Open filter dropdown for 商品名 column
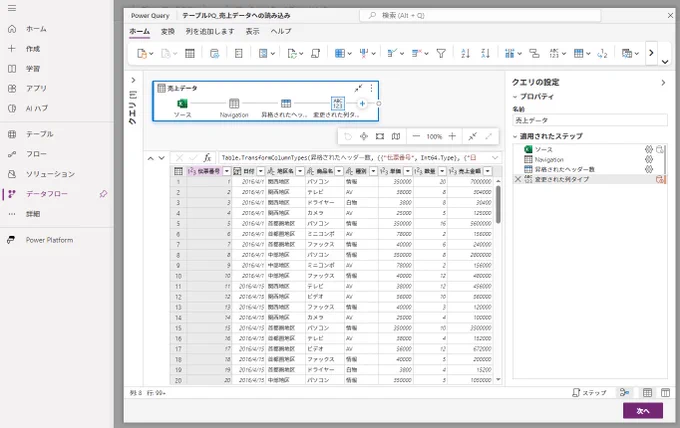Image resolution: width=680 pixels, height=428 pixels. pyautogui.click(x=339, y=171)
